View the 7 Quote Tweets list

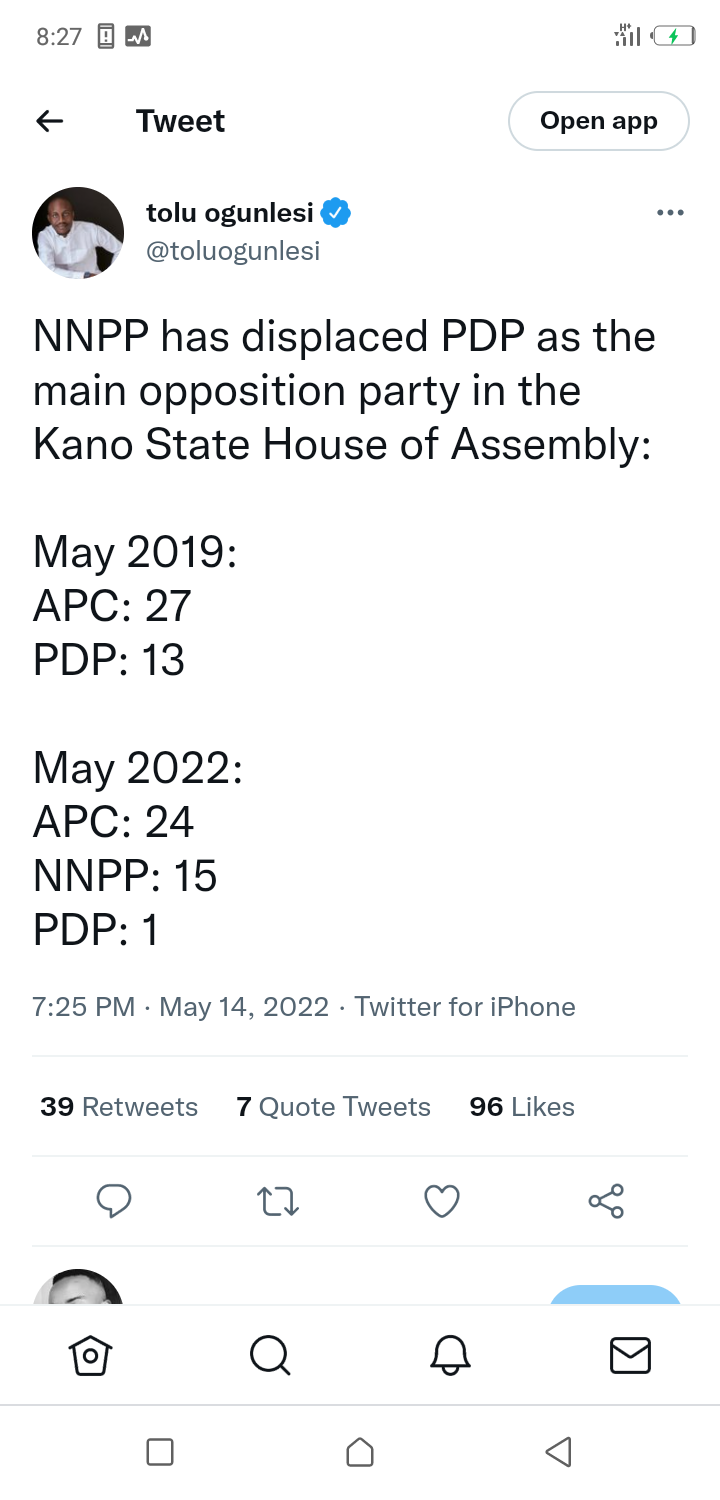(x=333, y=1107)
